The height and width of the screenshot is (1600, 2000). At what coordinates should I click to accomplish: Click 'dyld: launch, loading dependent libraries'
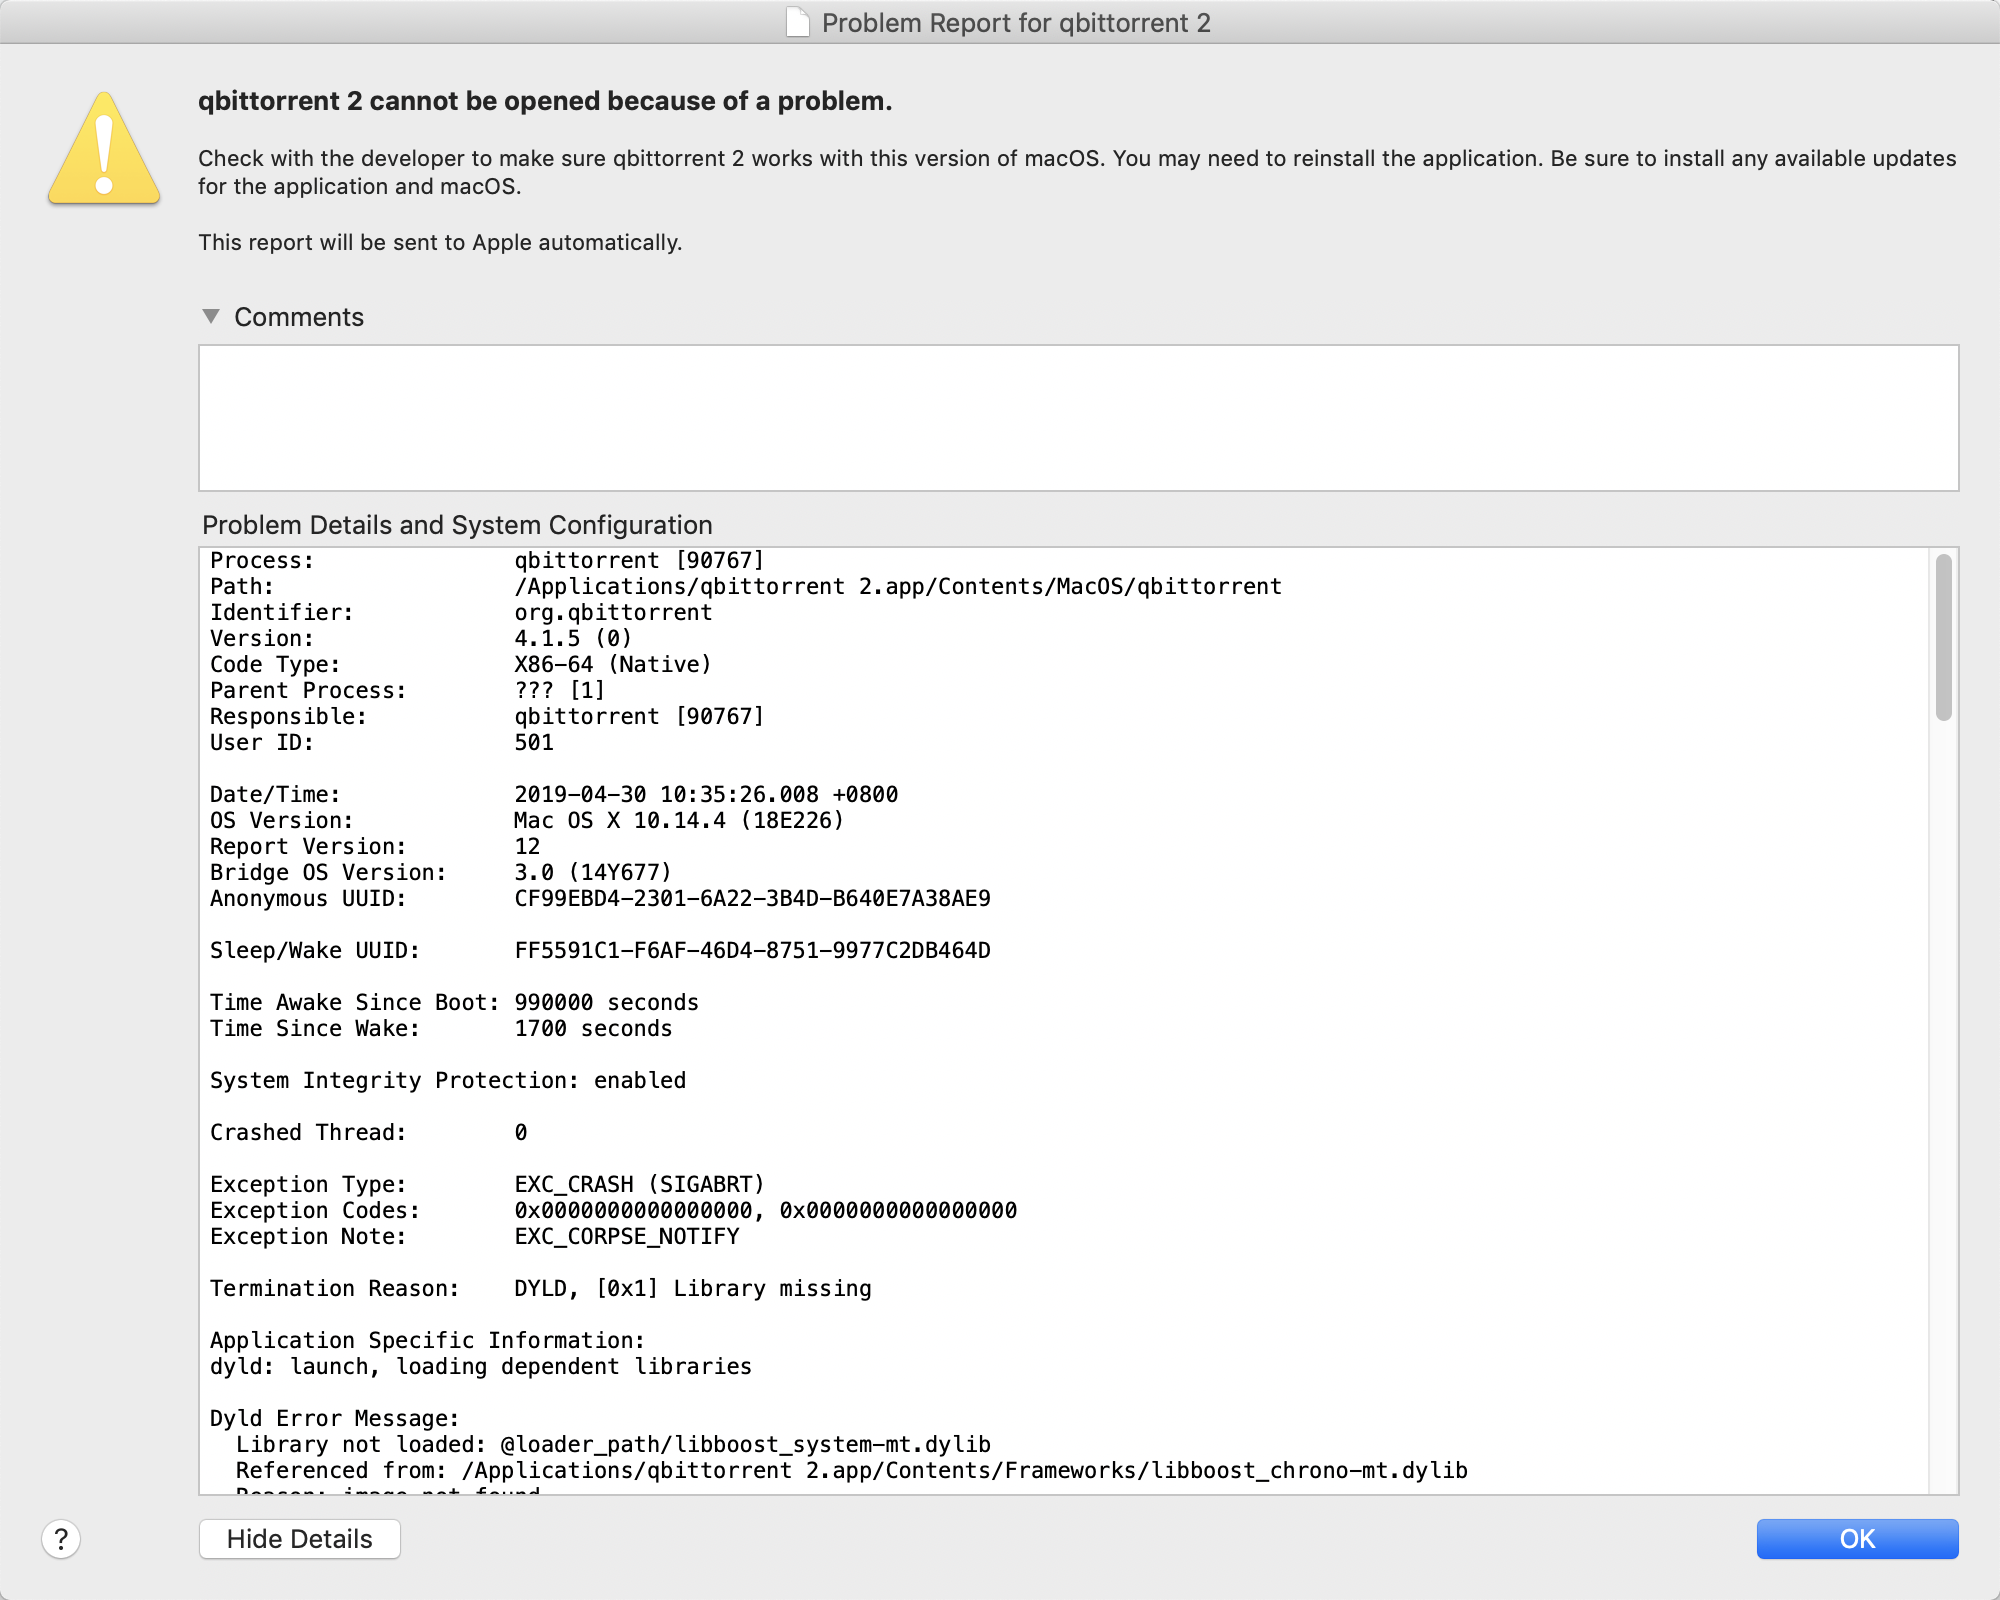tap(481, 1366)
